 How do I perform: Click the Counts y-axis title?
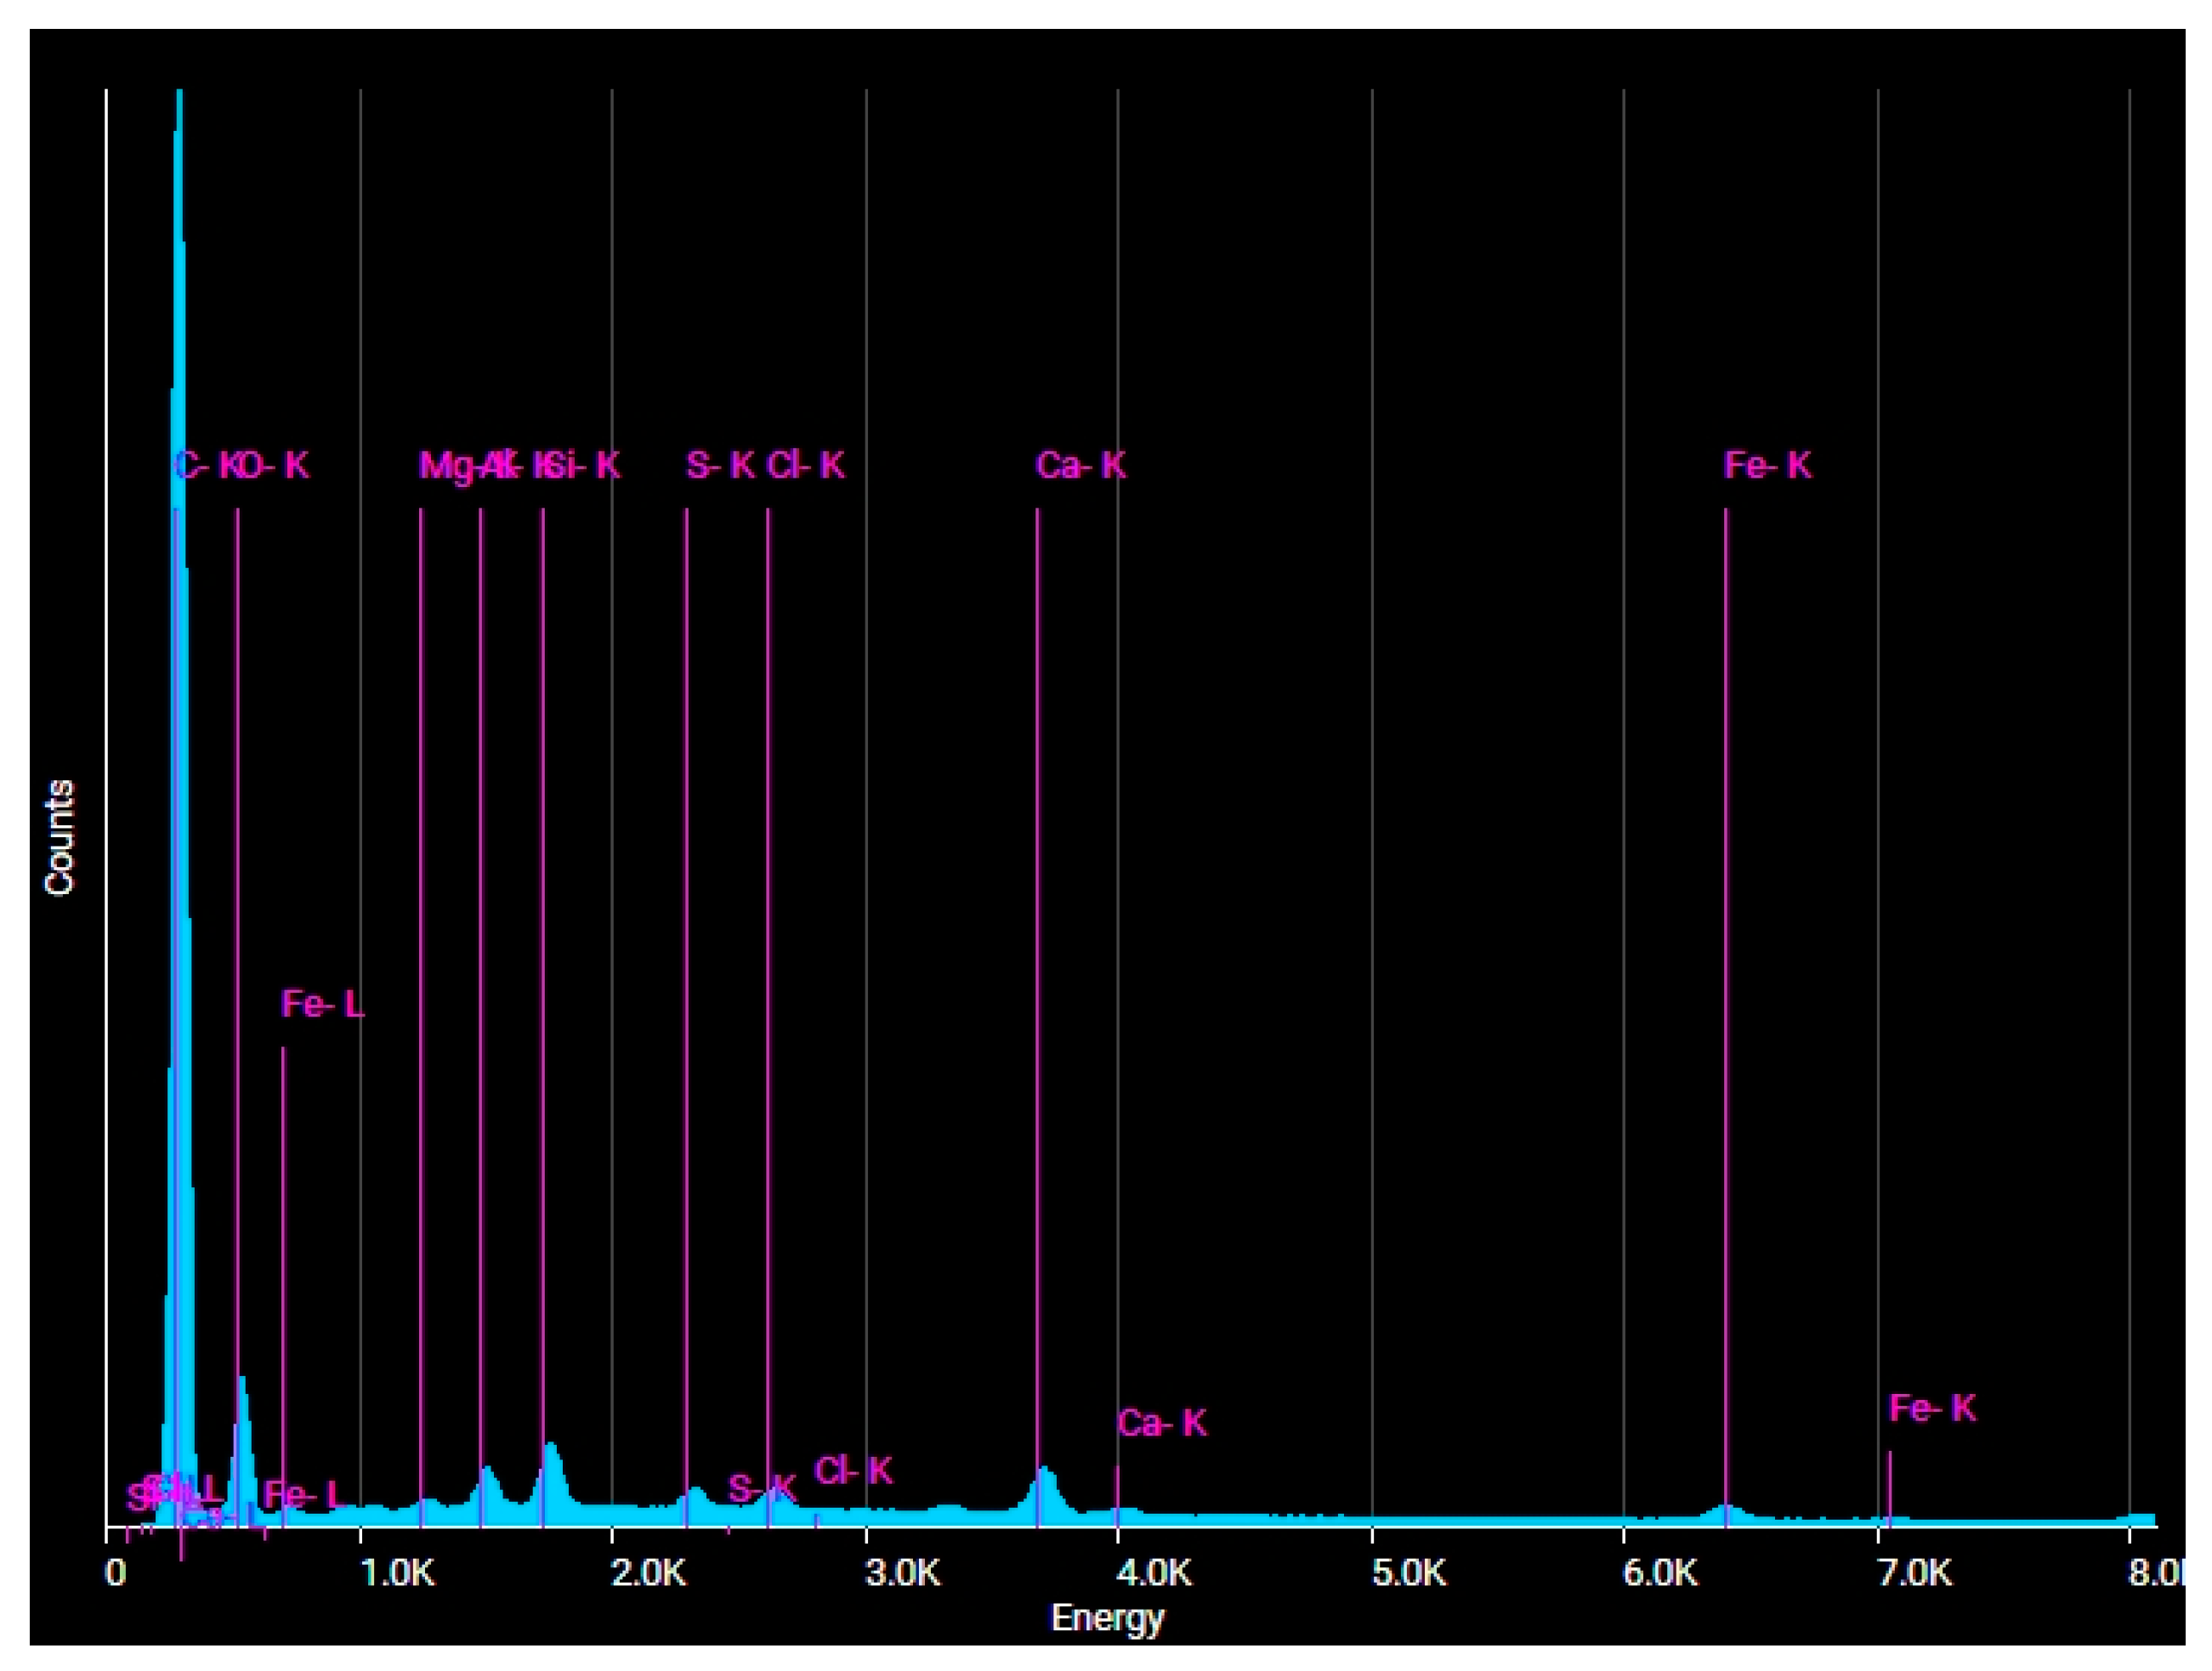pos(60,837)
